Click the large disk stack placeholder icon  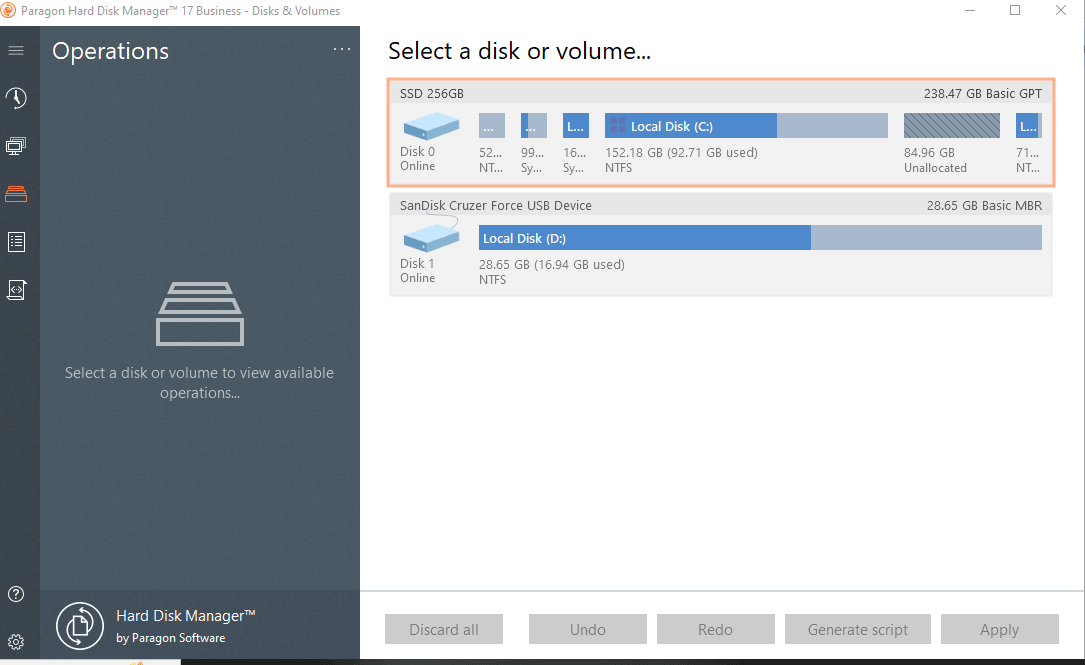click(200, 313)
